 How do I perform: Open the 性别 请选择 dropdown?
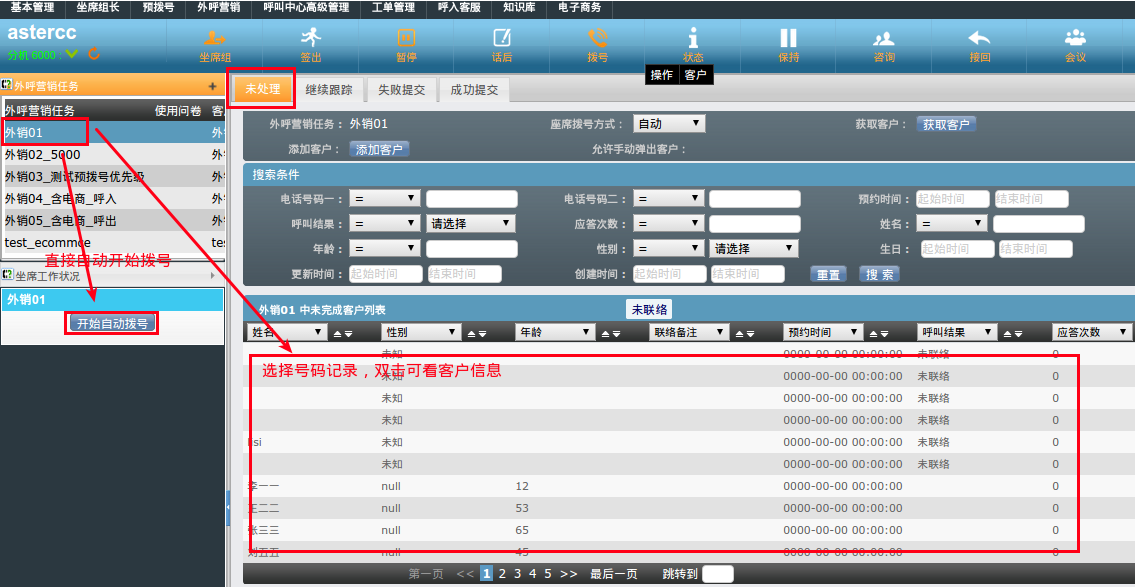pyautogui.click(x=754, y=249)
